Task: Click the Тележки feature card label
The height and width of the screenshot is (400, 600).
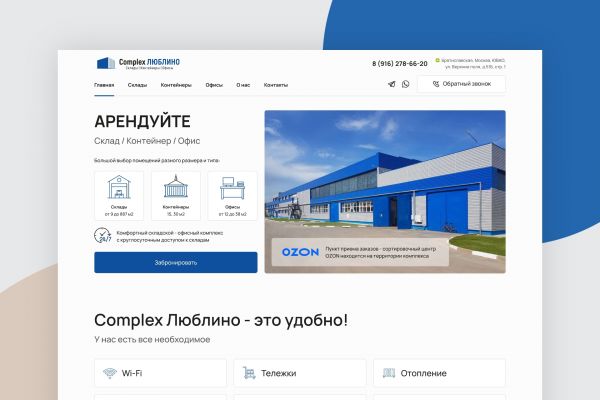Action: click(x=279, y=373)
